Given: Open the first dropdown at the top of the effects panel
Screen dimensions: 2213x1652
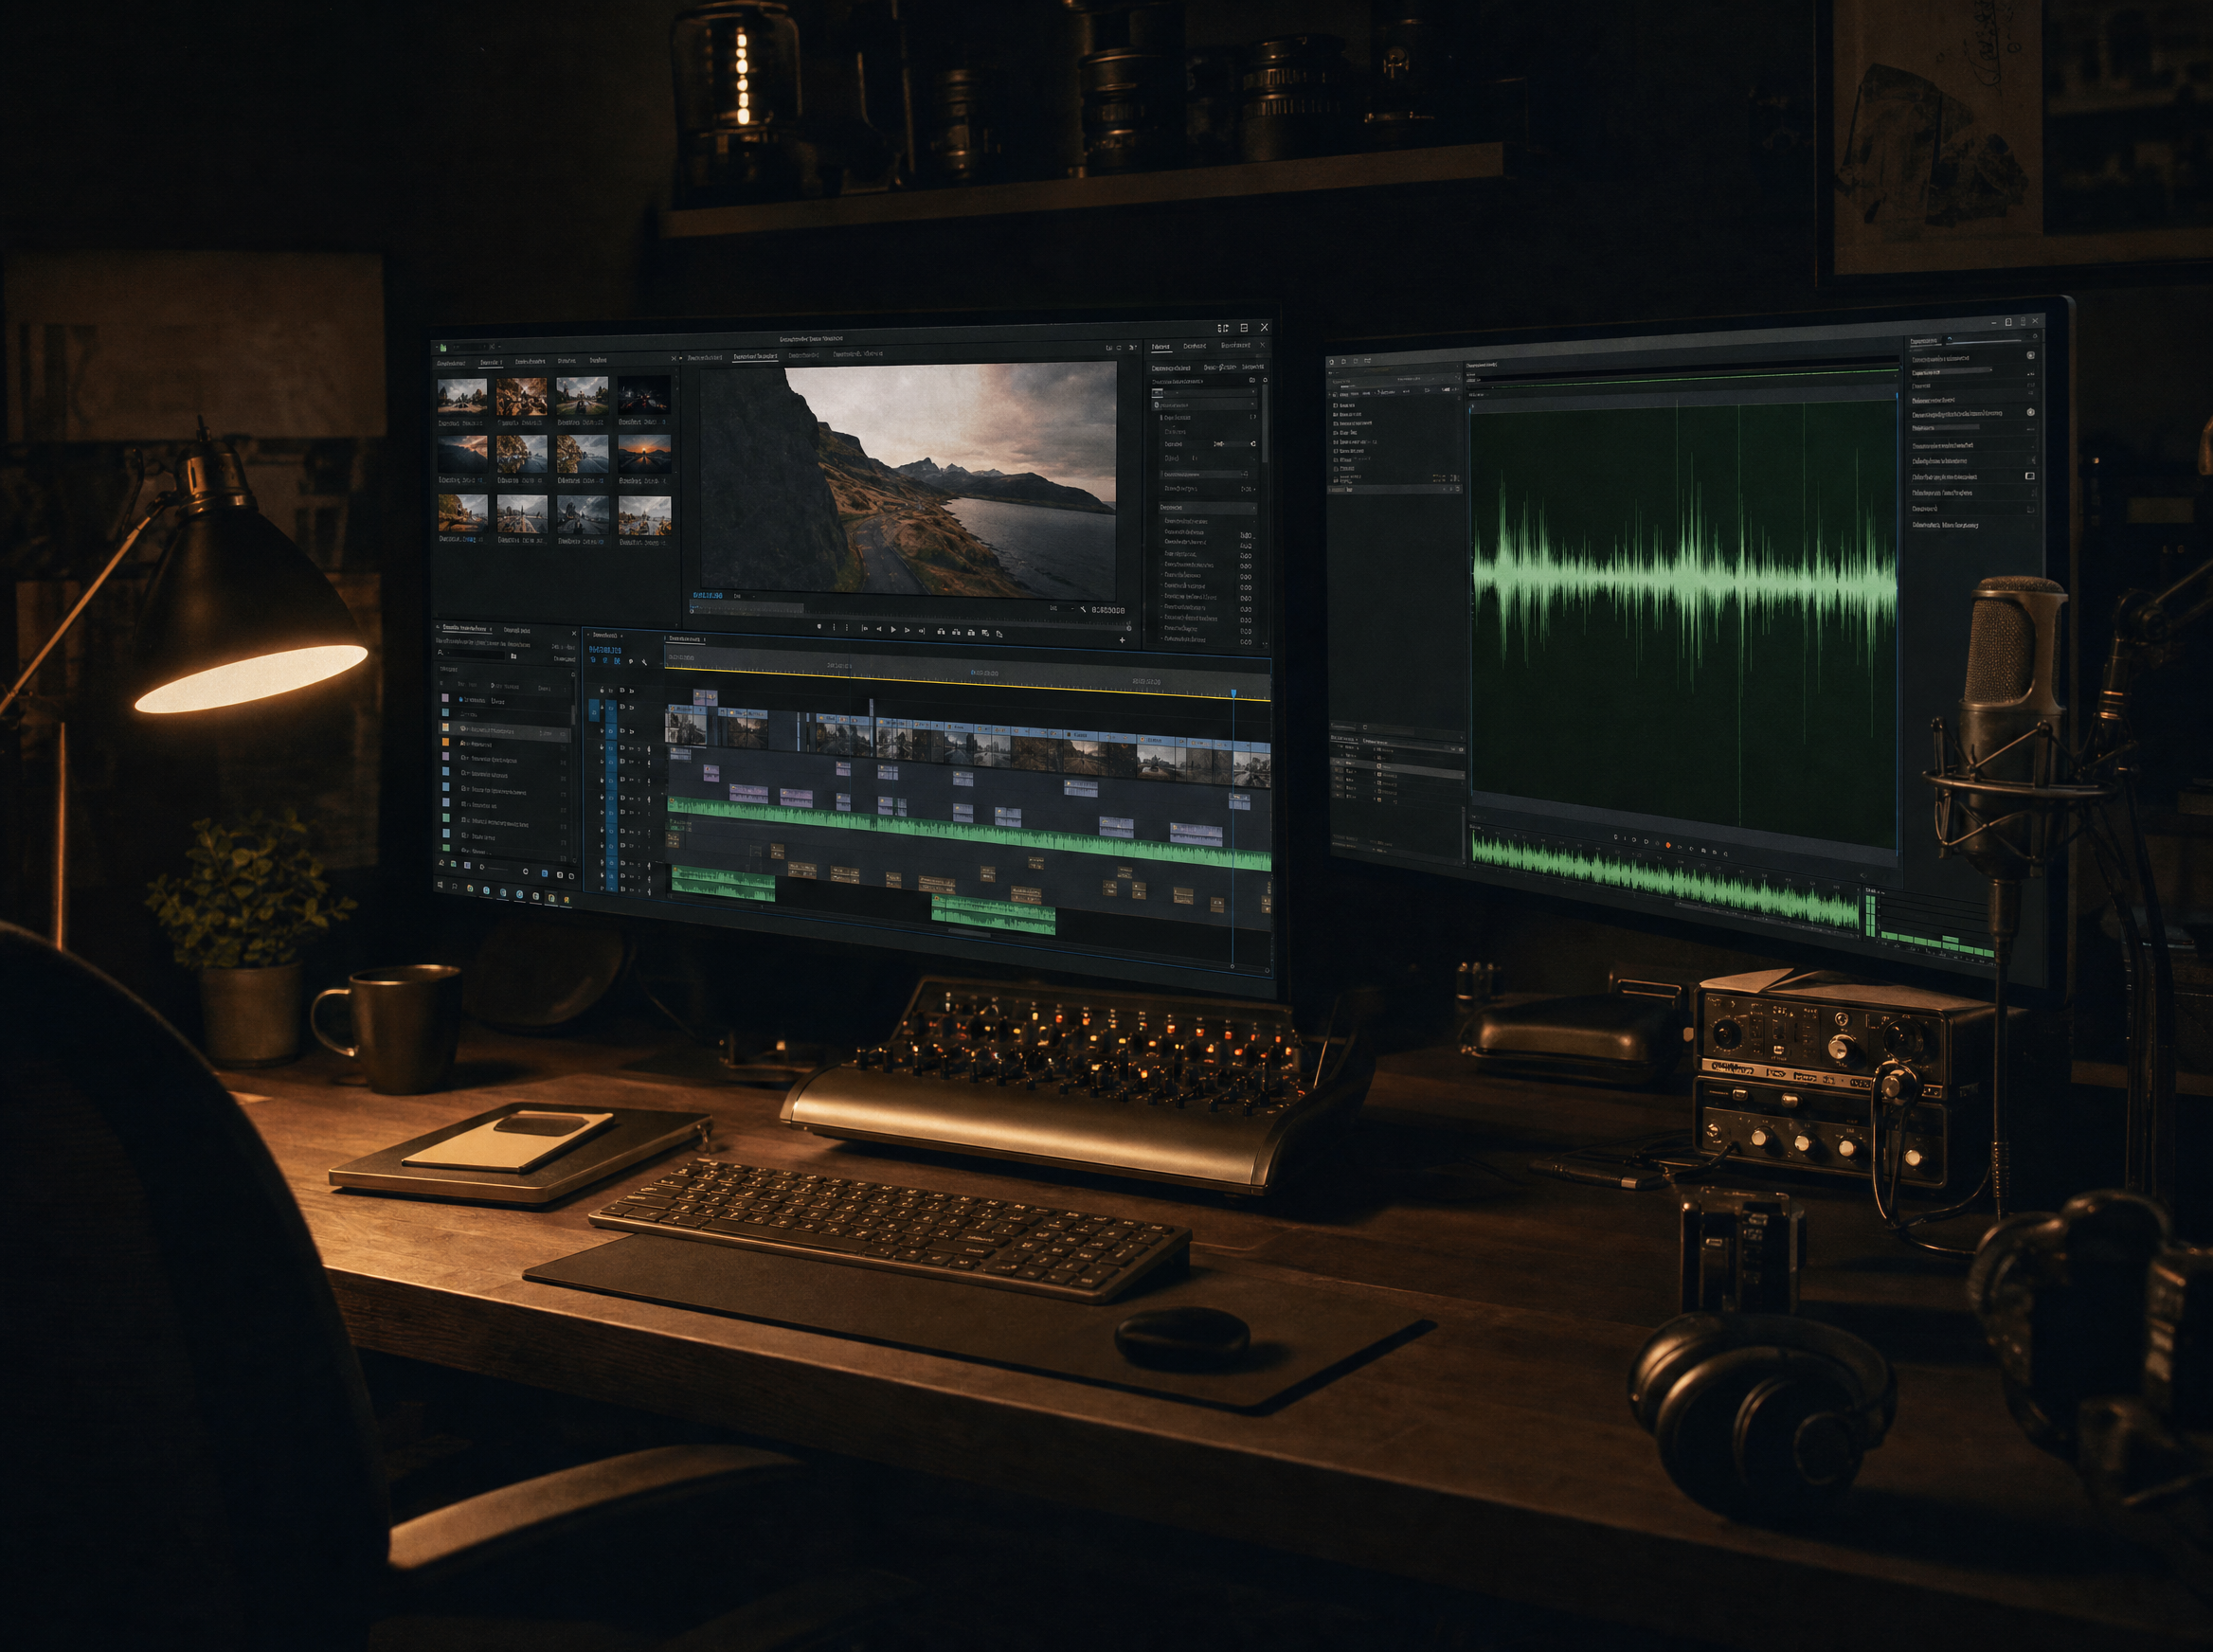Looking at the screenshot, I should tap(1204, 393).
